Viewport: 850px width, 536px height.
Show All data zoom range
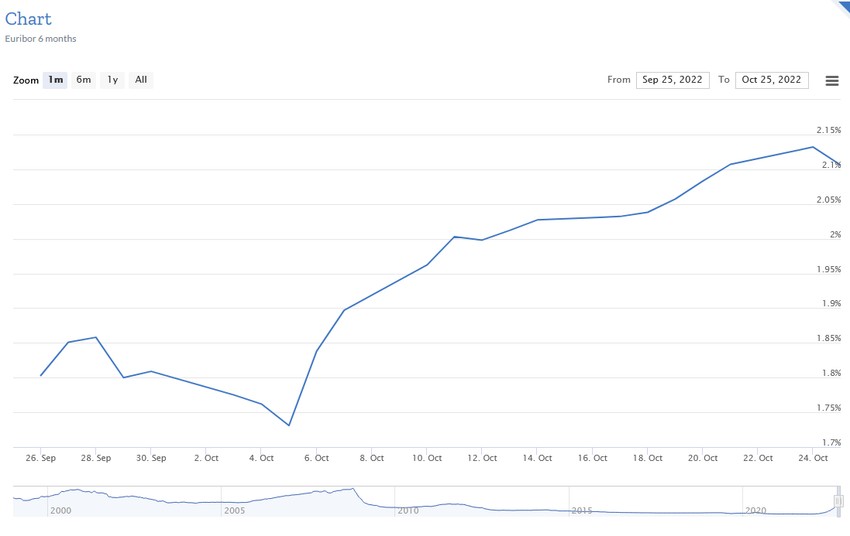point(141,80)
